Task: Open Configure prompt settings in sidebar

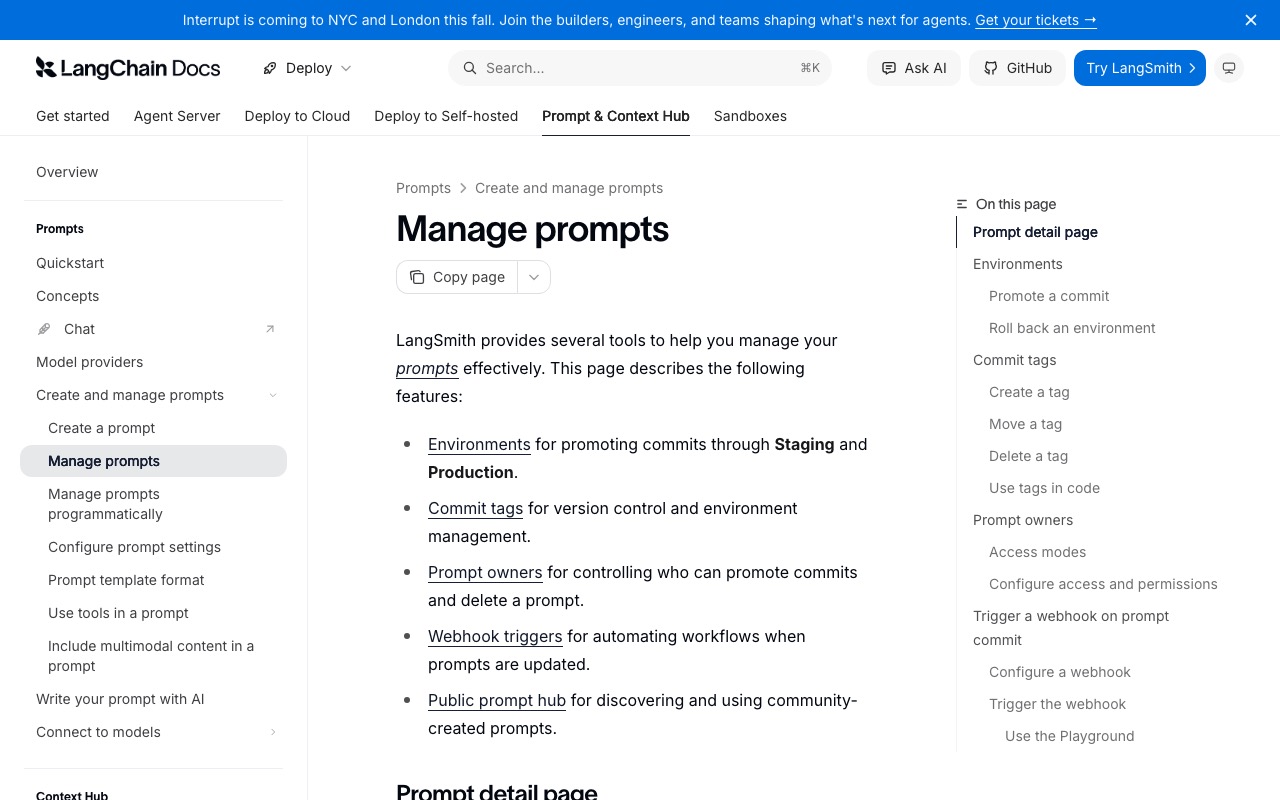Action: pos(153,547)
